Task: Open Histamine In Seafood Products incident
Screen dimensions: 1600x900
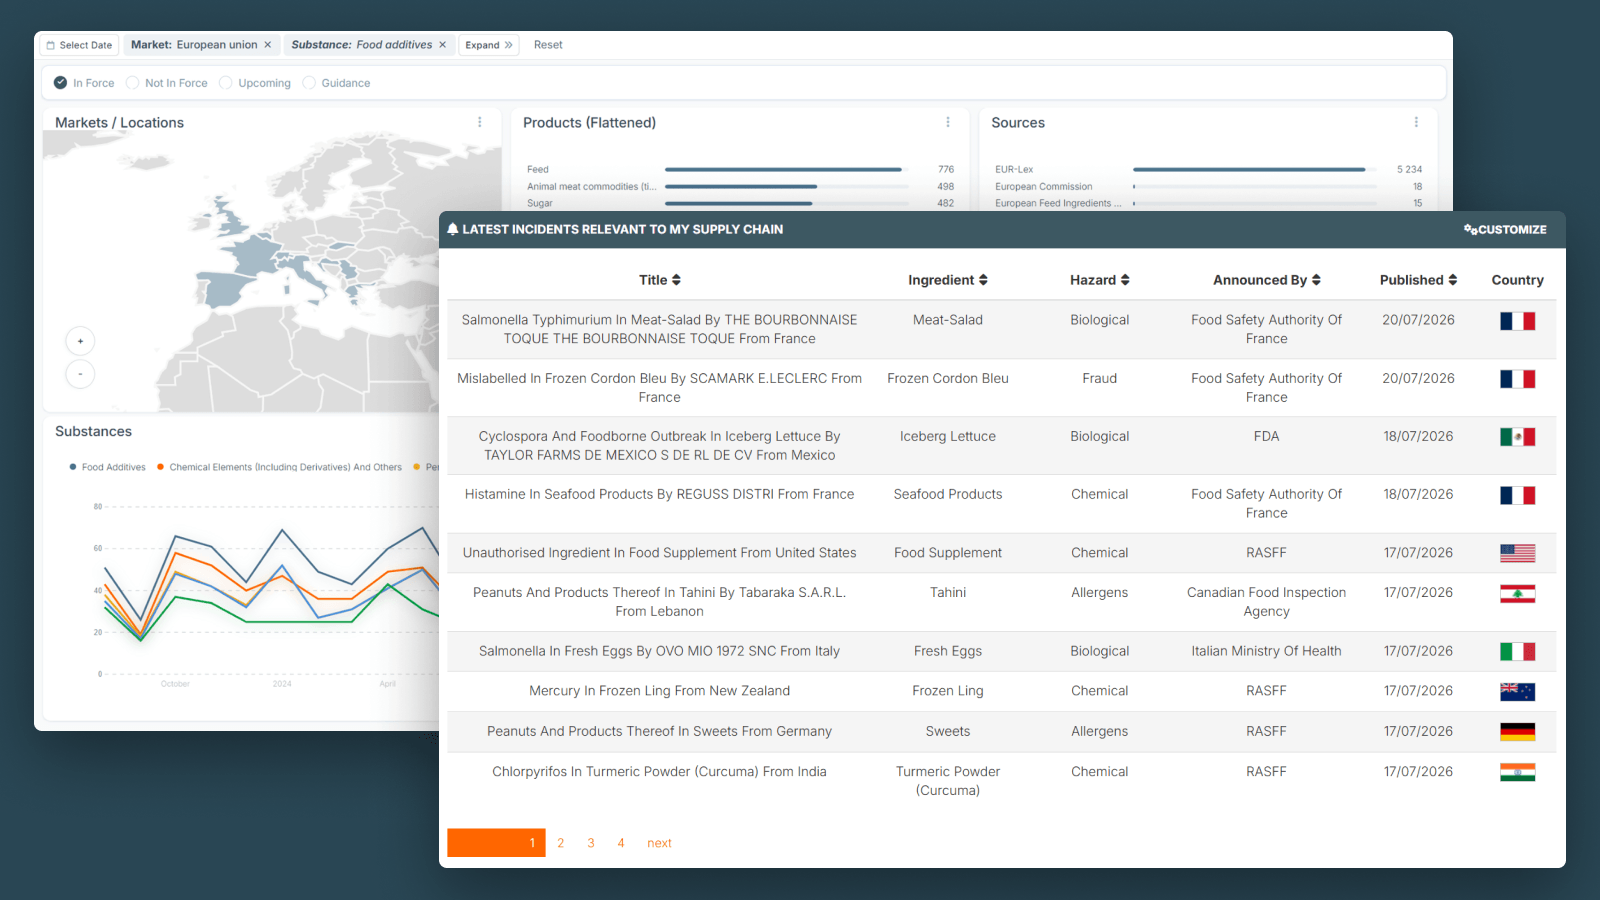Action: click(660, 494)
